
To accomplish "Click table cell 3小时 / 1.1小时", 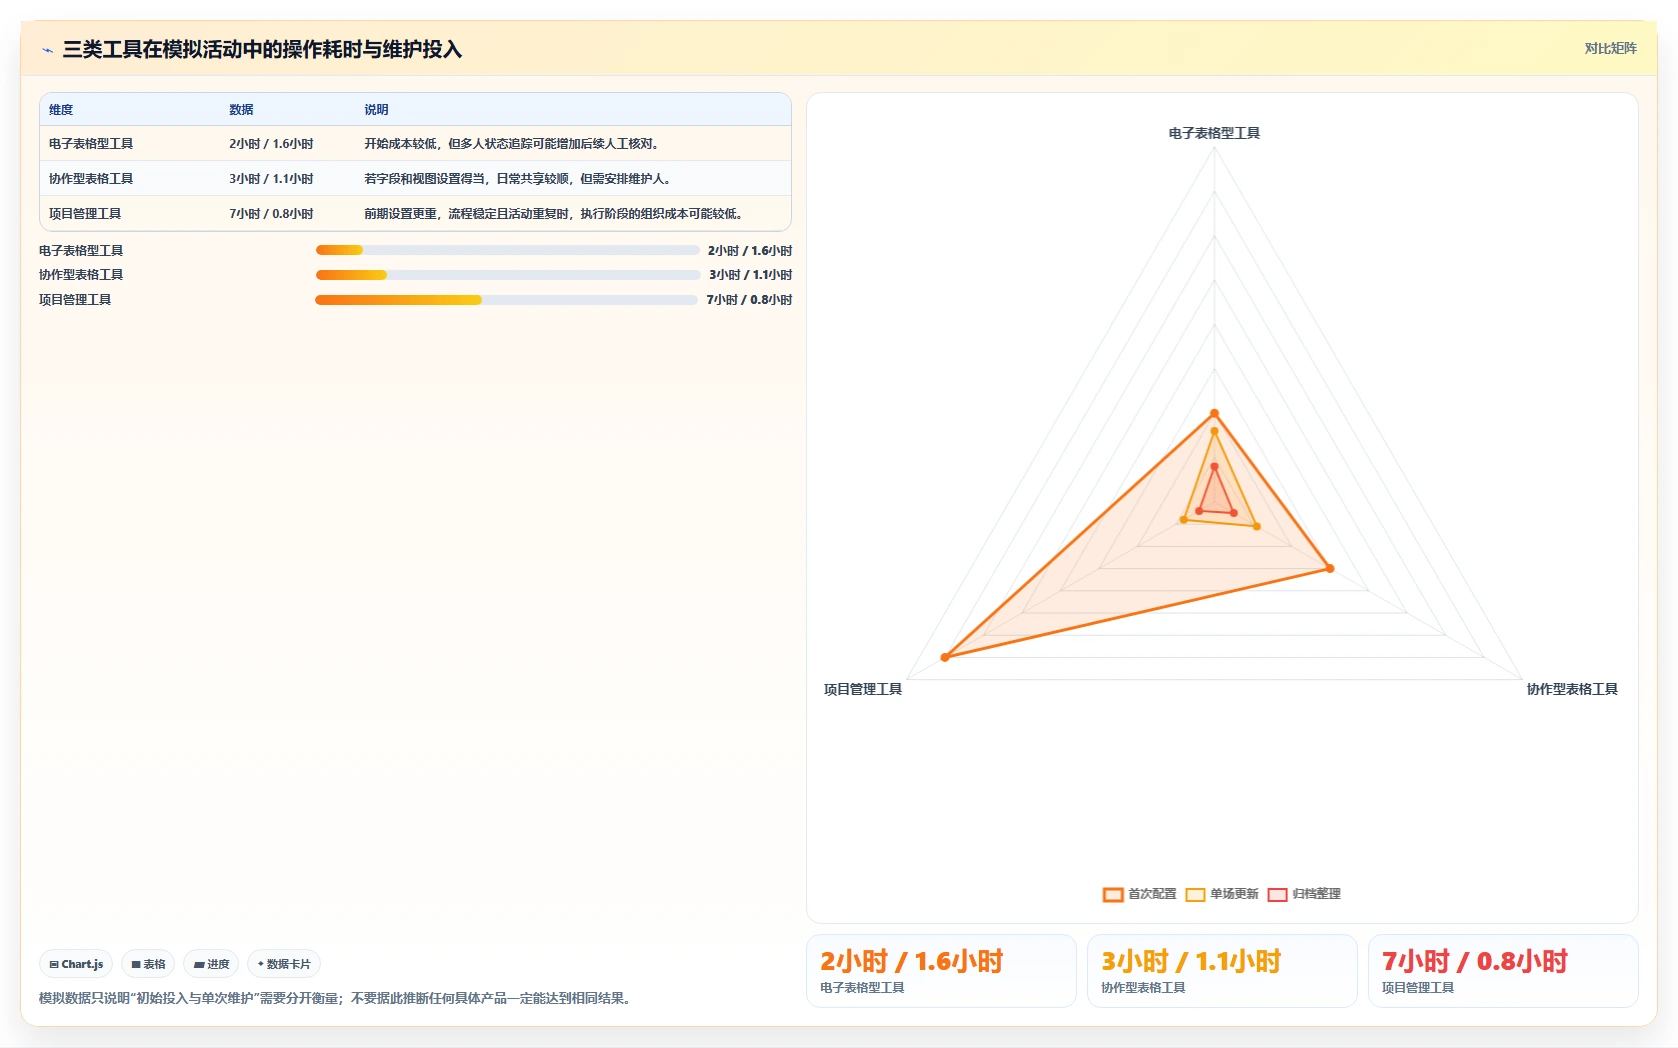I will coord(271,179).
